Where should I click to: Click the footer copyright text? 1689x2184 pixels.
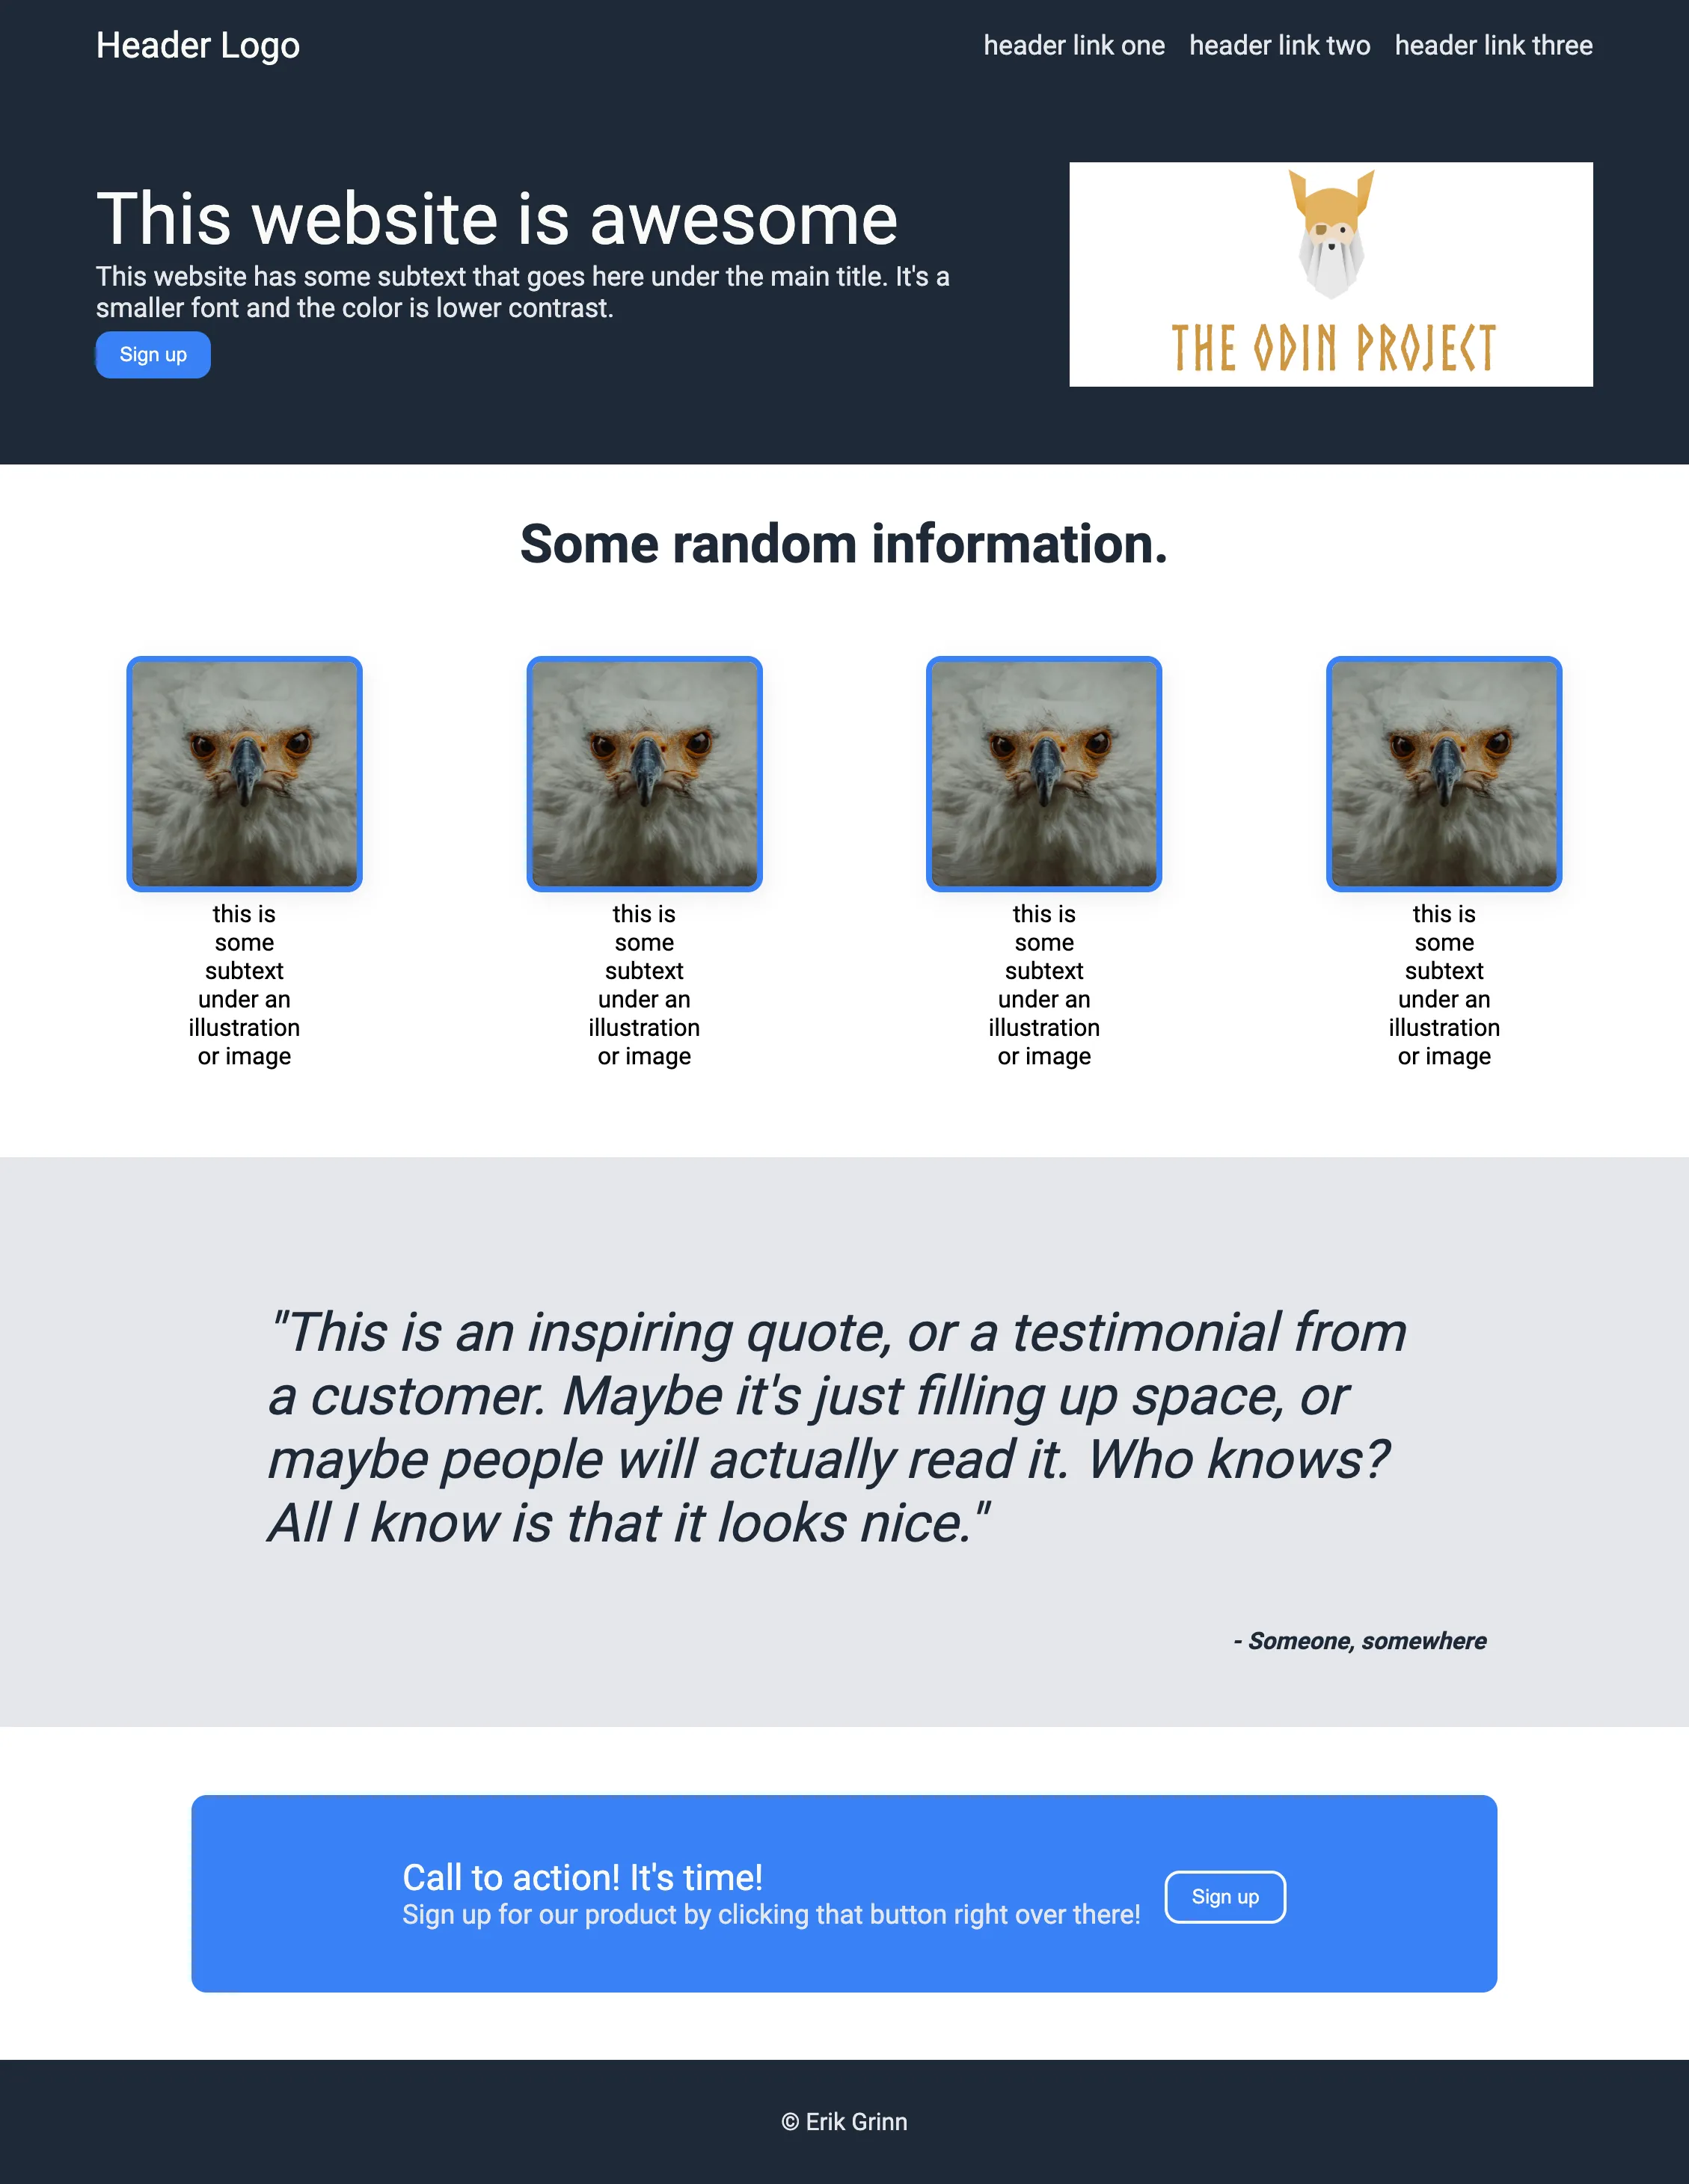[844, 2123]
